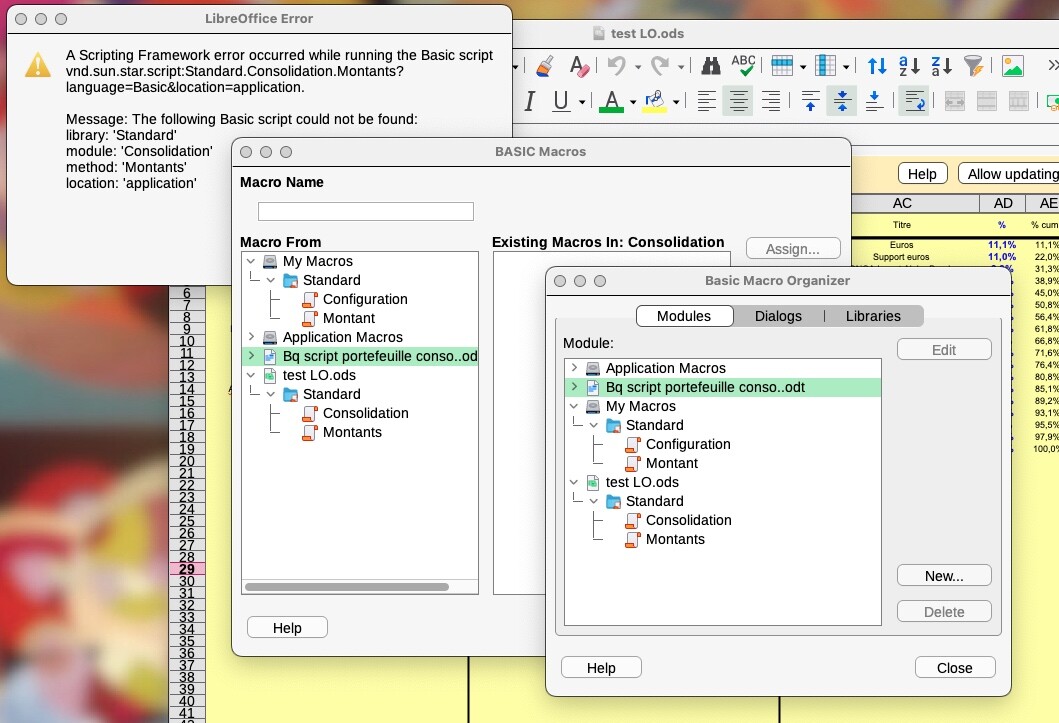The image size is (1059, 723).
Task: Click the Clear Direct Formatting icon
Action: pos(579,65)
